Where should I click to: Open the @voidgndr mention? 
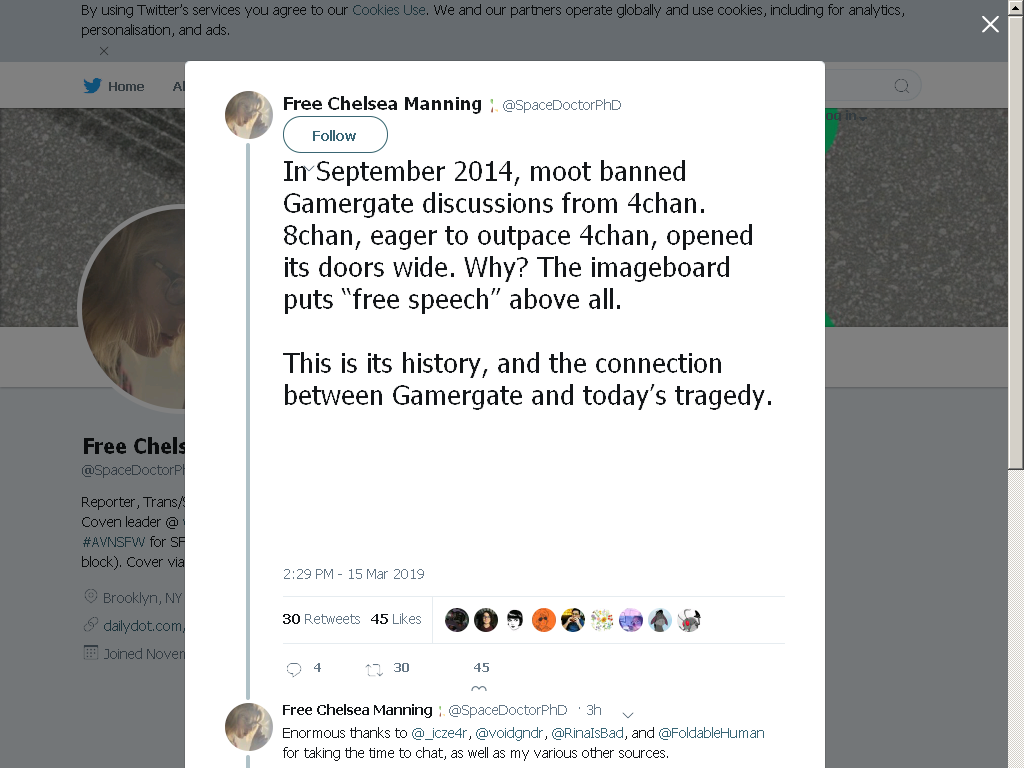[509, 733]
